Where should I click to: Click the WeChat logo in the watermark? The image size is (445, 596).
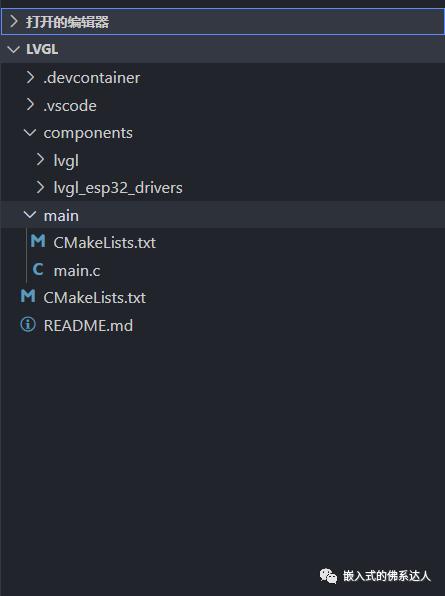tap(328, 576)
